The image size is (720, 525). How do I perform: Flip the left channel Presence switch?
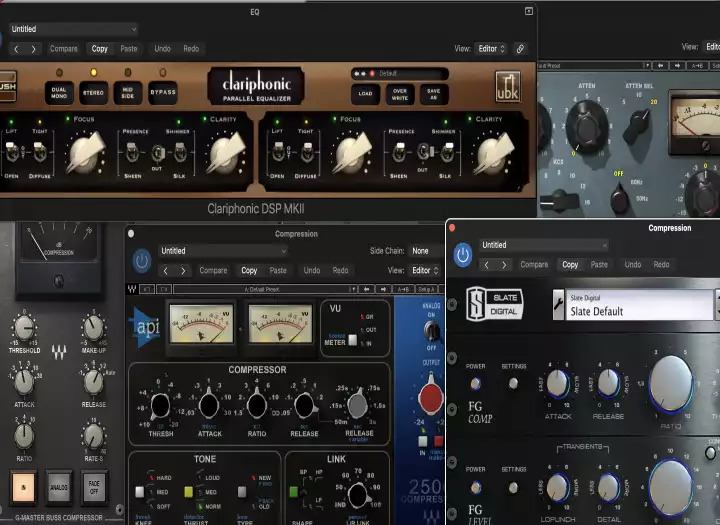pyautogui.click(x=132, y=152)
